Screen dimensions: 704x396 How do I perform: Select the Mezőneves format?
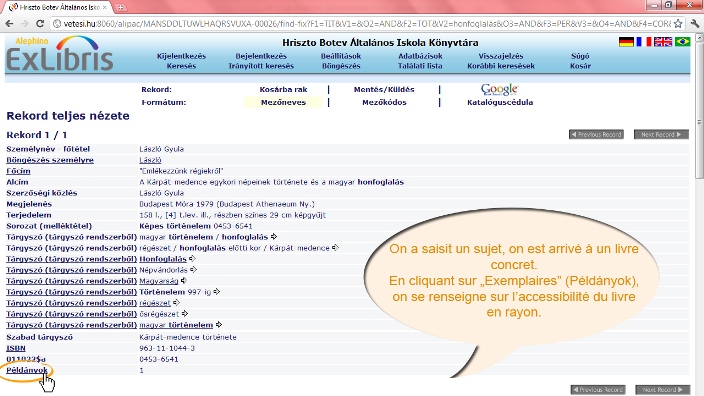(x=283, y=102)
